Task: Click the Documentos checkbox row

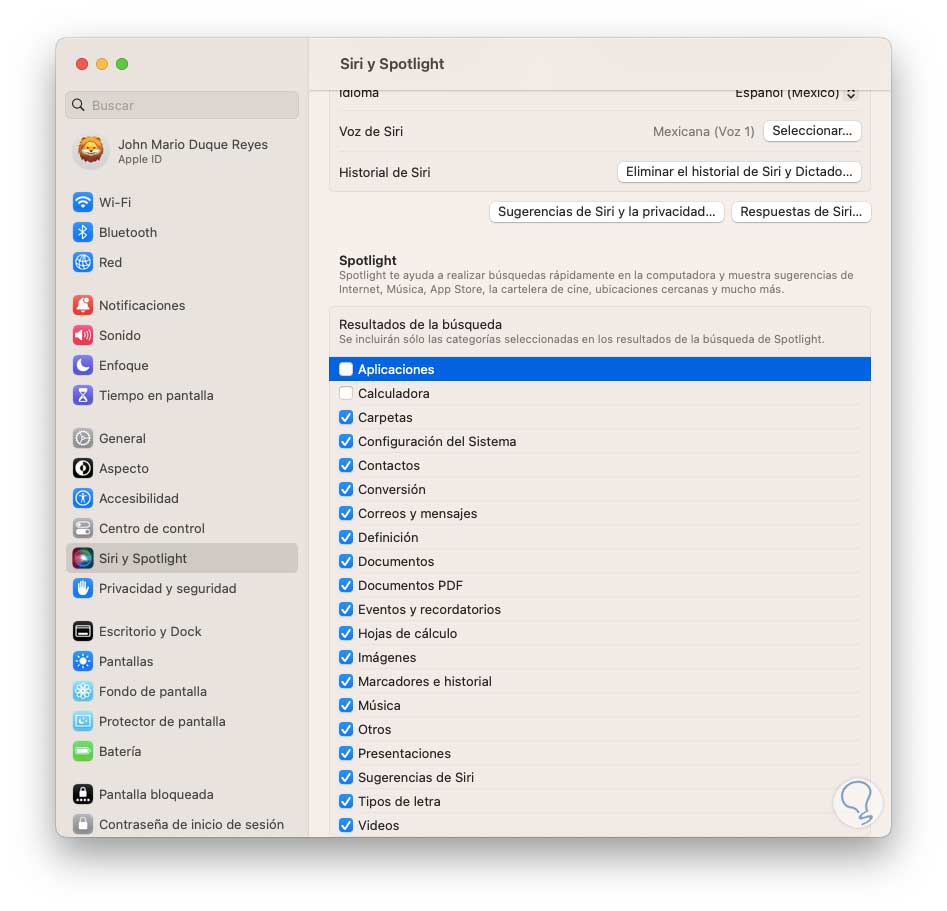Action: click(600, 561)
